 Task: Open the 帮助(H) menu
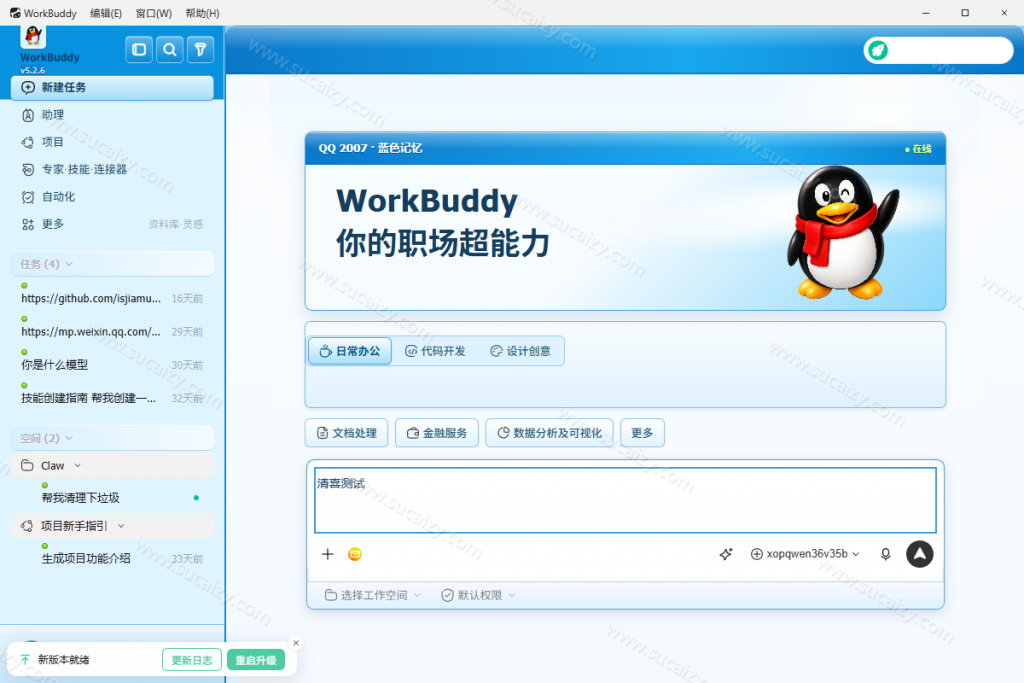(x=202, y=13)
